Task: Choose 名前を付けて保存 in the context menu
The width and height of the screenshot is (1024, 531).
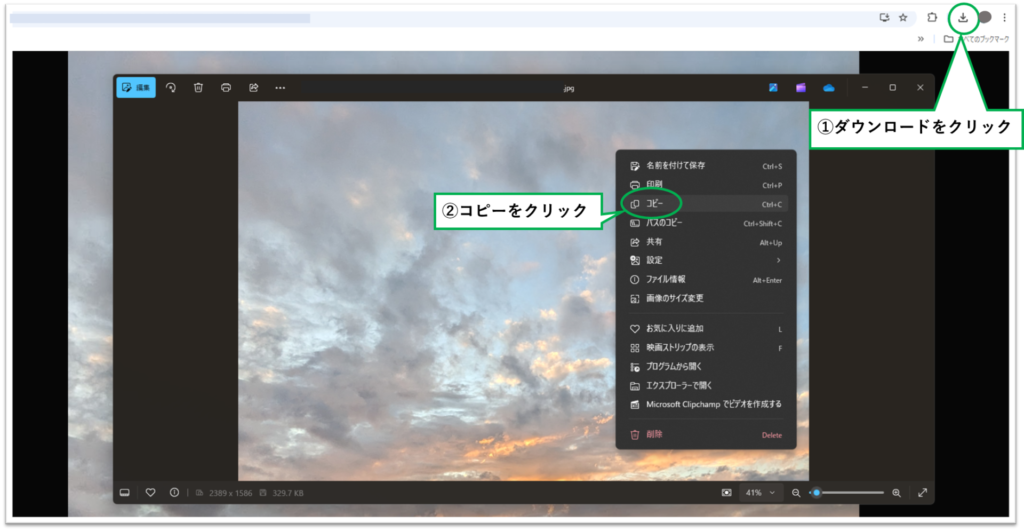Action: 675,166
